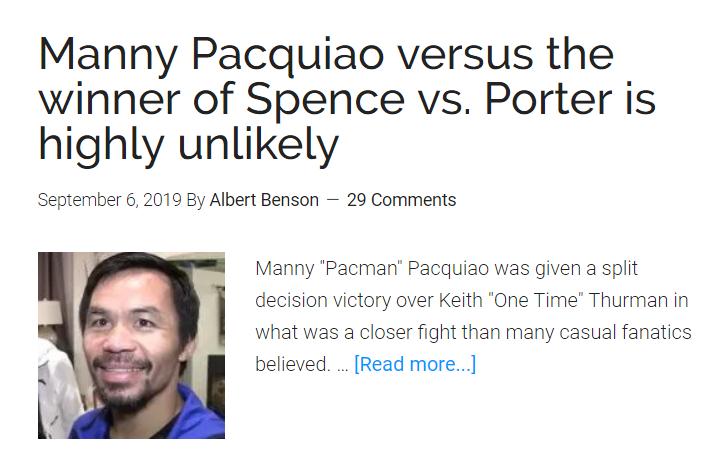This screenshot has height=464, width=723.
Task: Select the 'By' text before the author name
Action: [x=196, y=201]
